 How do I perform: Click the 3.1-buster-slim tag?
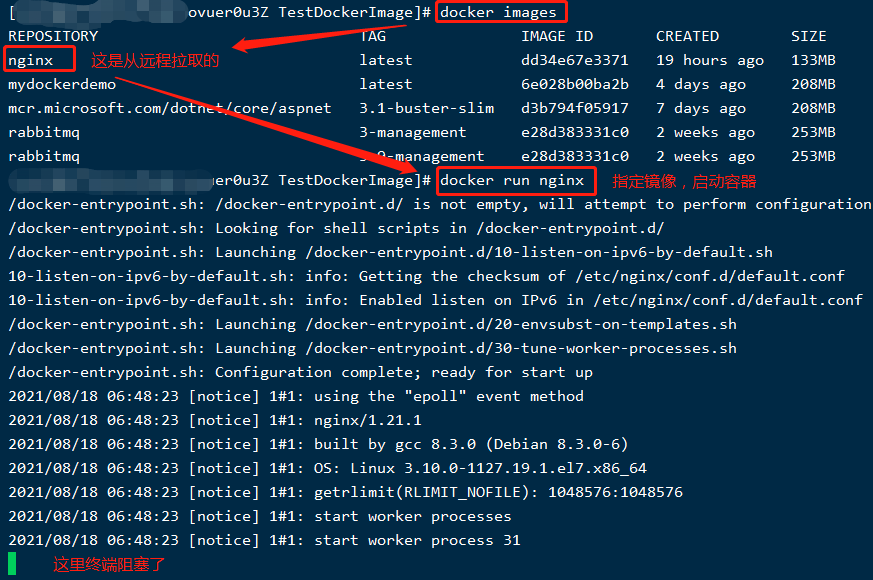426,108
